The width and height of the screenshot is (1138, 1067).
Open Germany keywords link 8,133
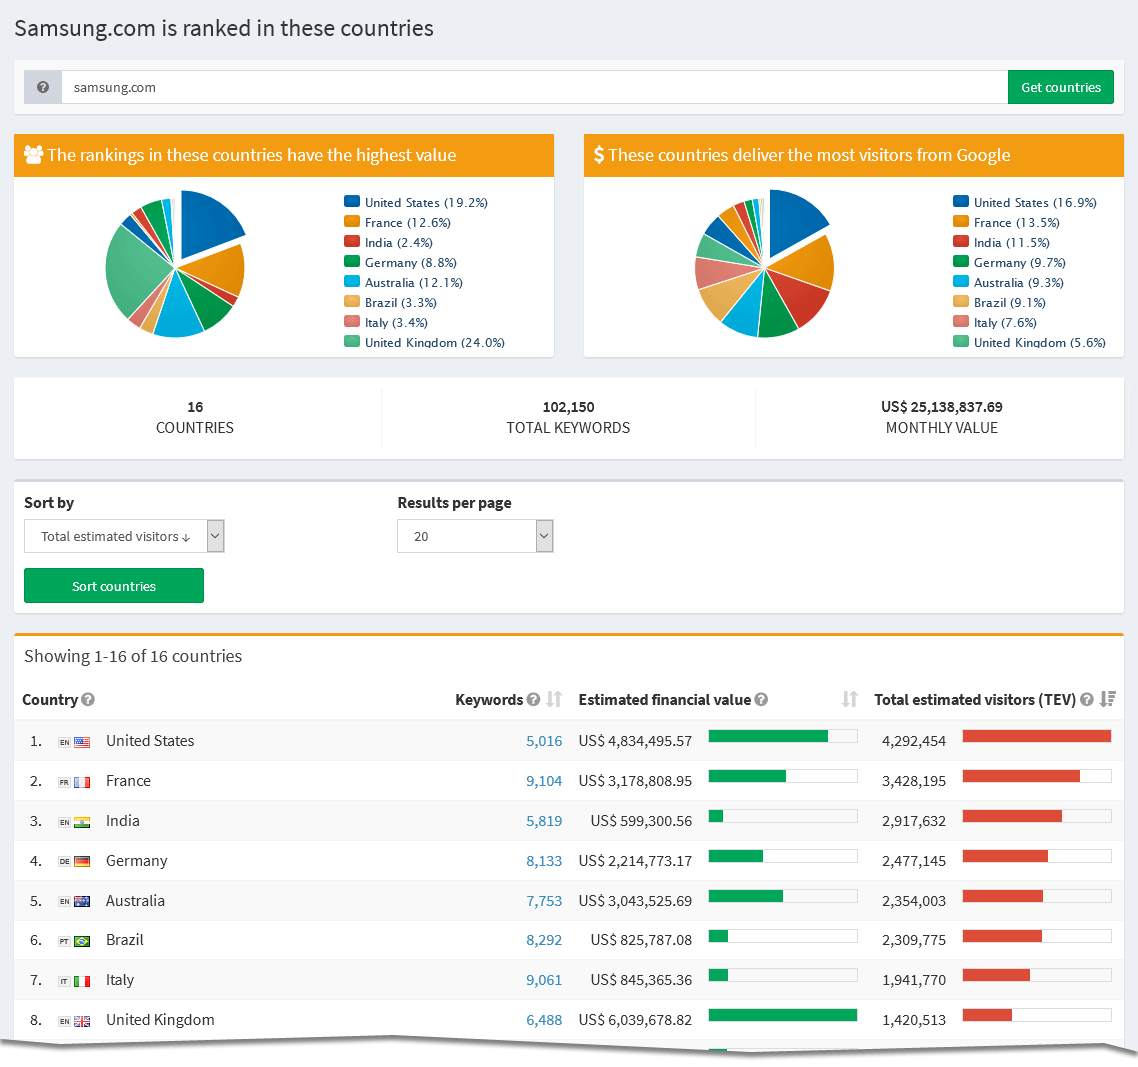click(544, 861)
